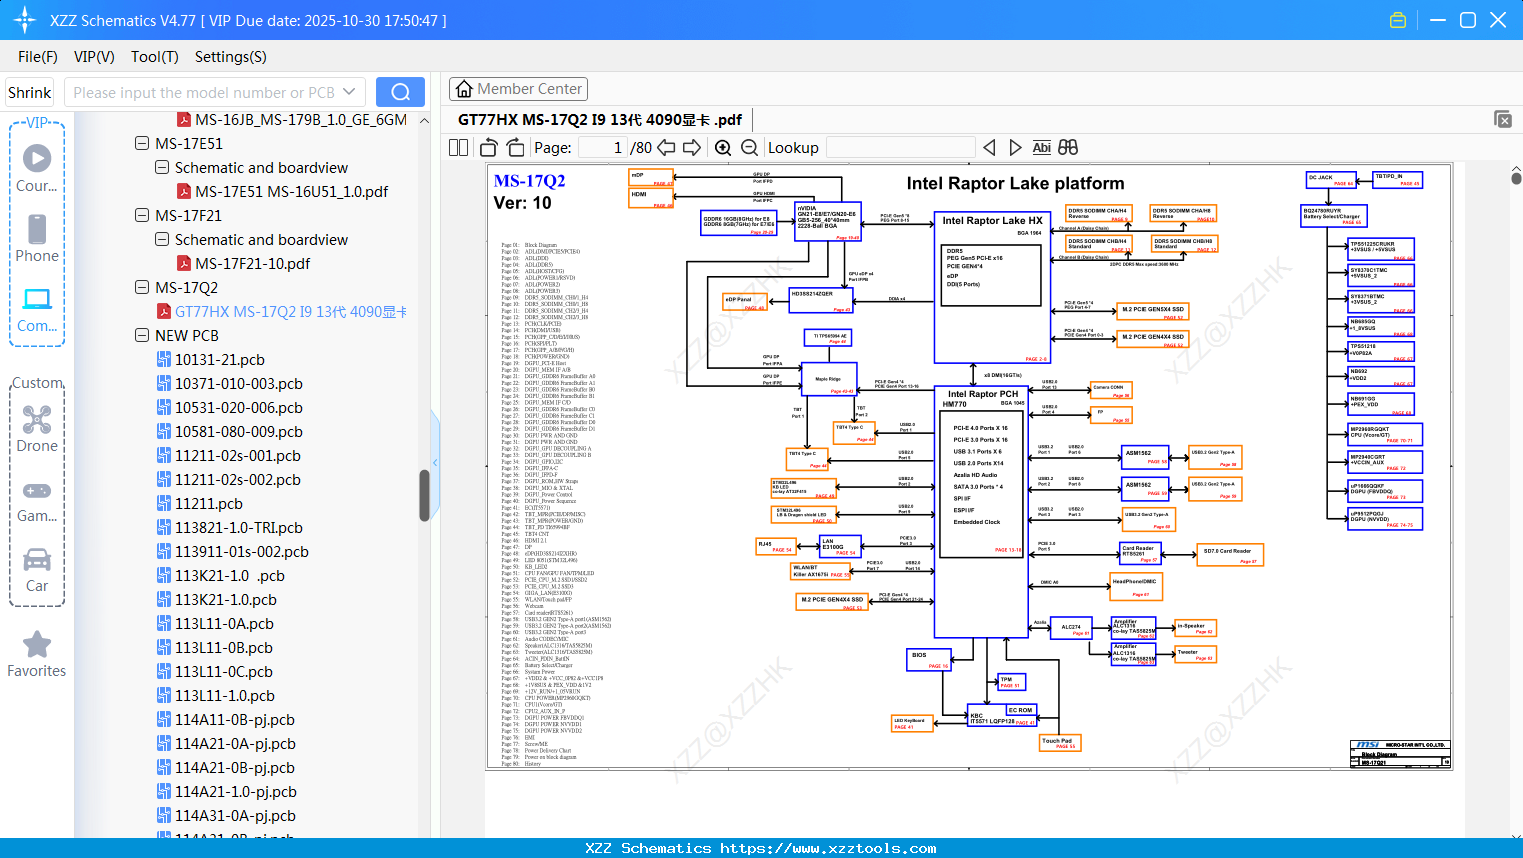
Task: Click the page number input box
Action: pyautogui.click(x=603, y=148)
